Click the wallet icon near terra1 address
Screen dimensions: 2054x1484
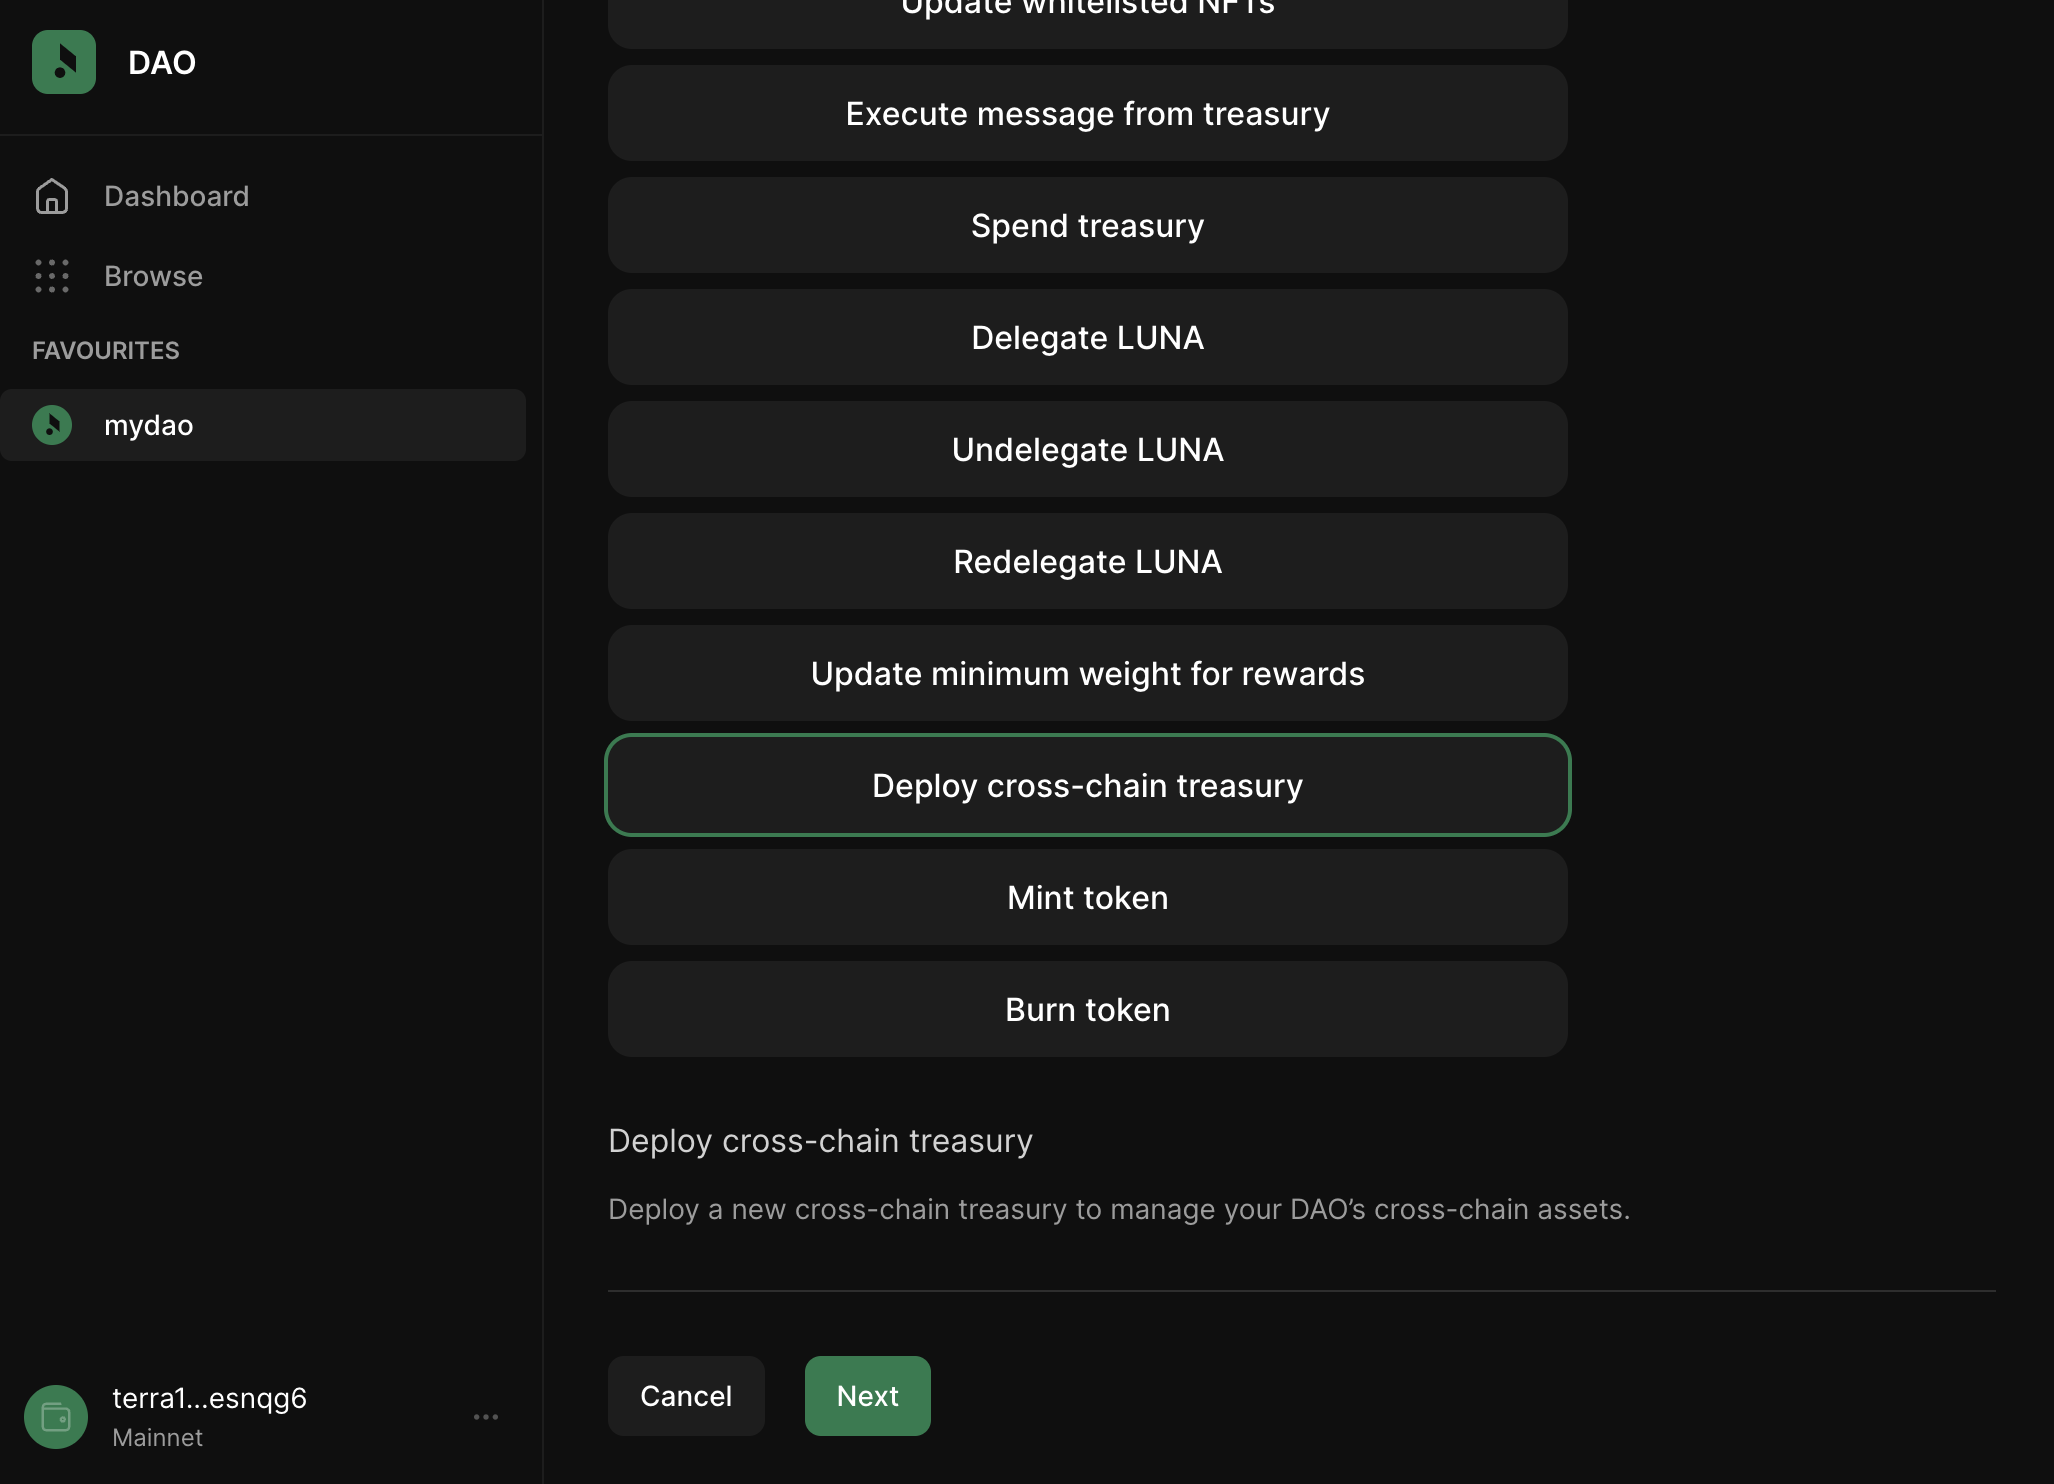tap(56, 1416)
